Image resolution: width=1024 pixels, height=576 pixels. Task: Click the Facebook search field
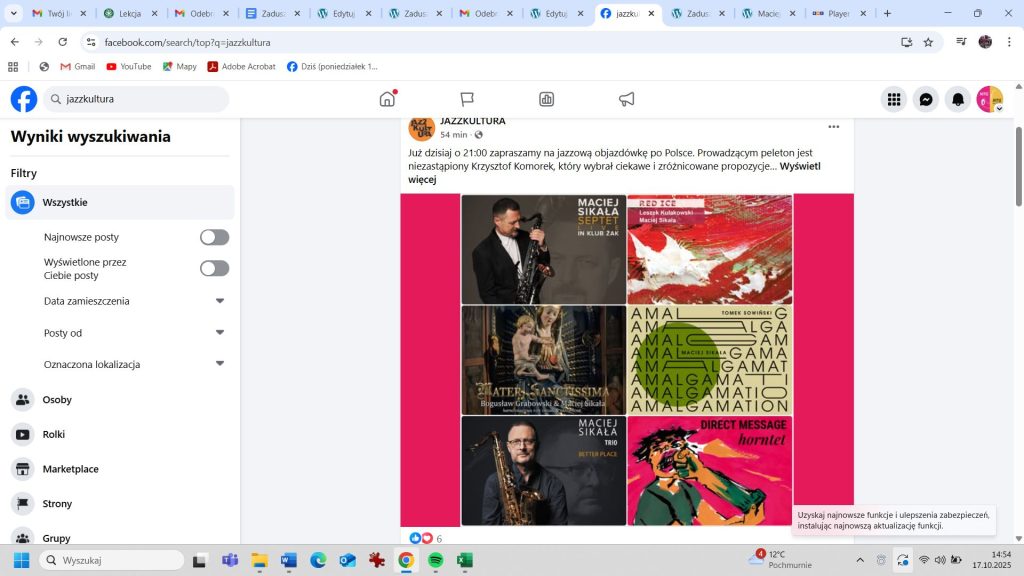pos(140,100)
